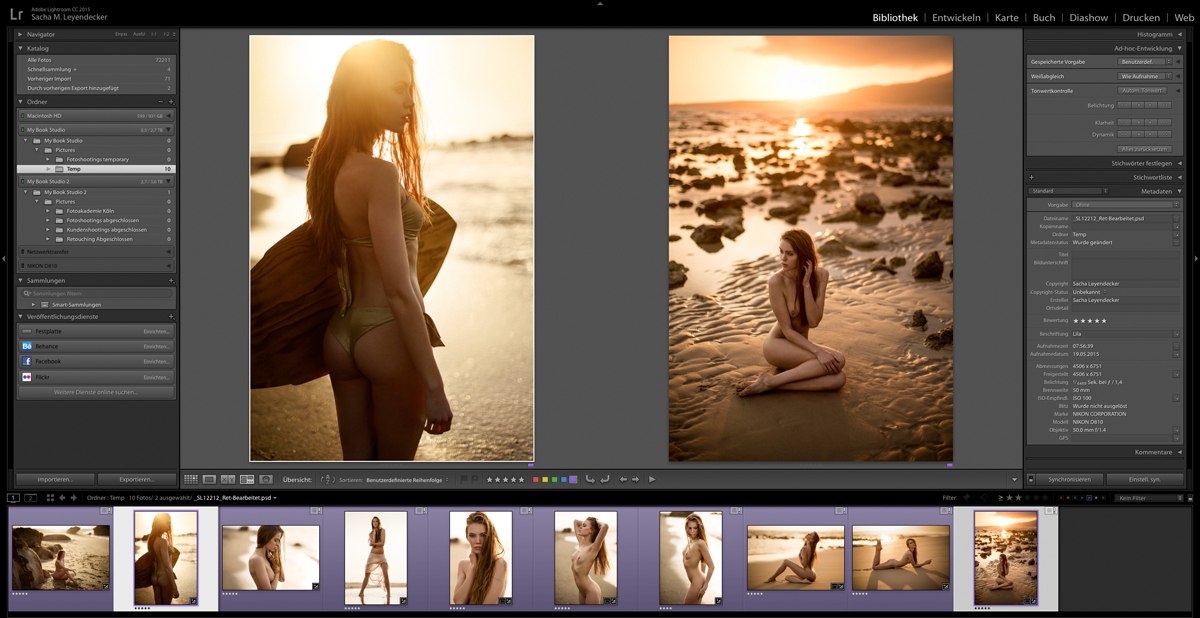Screen dimensions: 1200x618
Task: Go back with filmstrip left arrow
Action: (62, 497)
